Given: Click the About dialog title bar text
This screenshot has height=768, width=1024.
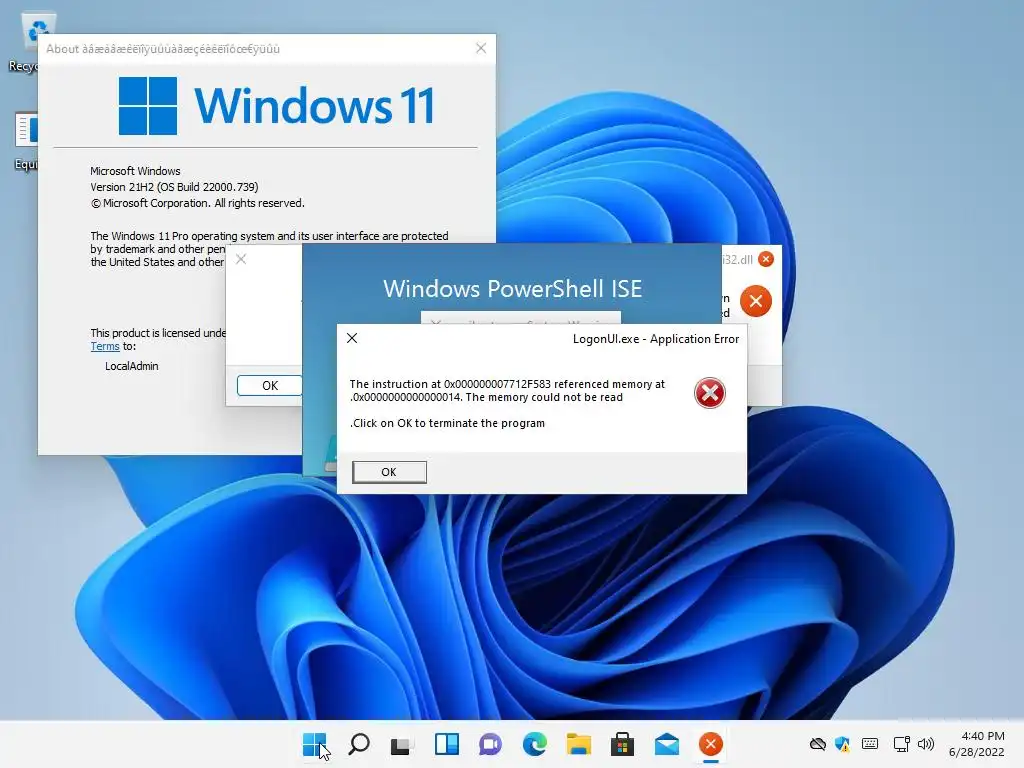Looking at the screenshot, I should pos(163,49).
